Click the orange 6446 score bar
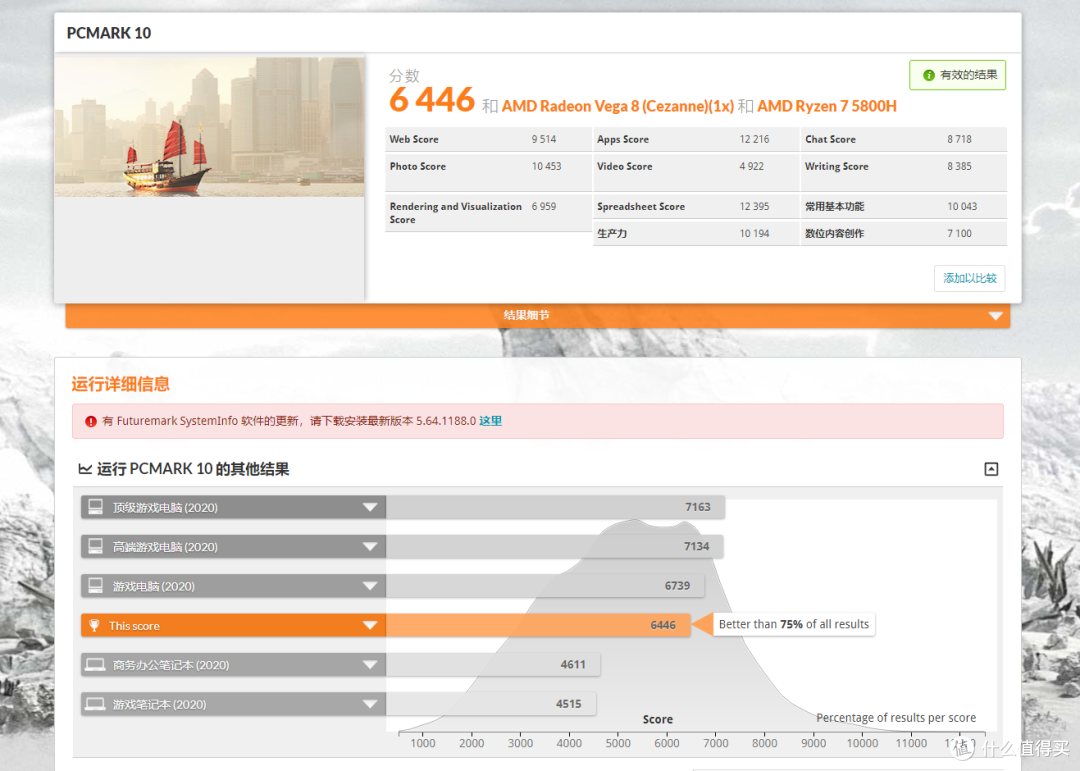Viewport: 1080px width, 771px height. (538, 625)
